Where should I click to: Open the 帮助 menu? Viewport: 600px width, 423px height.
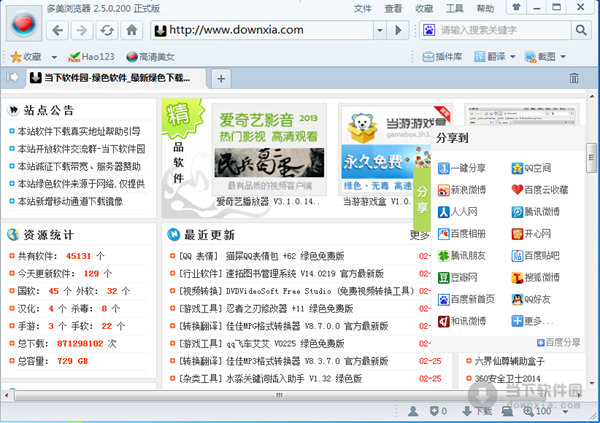point(485,8)
